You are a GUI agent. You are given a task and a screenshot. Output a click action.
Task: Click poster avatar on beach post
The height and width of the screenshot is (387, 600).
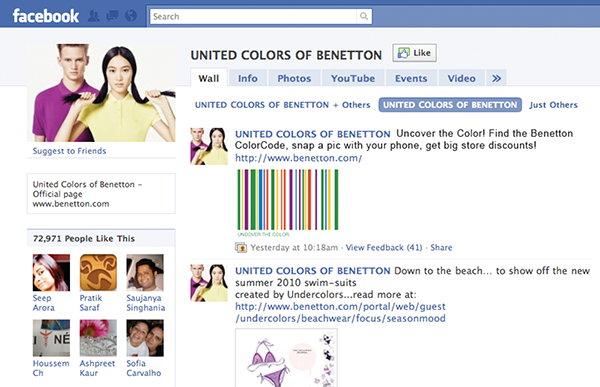(x=209, y=283)
